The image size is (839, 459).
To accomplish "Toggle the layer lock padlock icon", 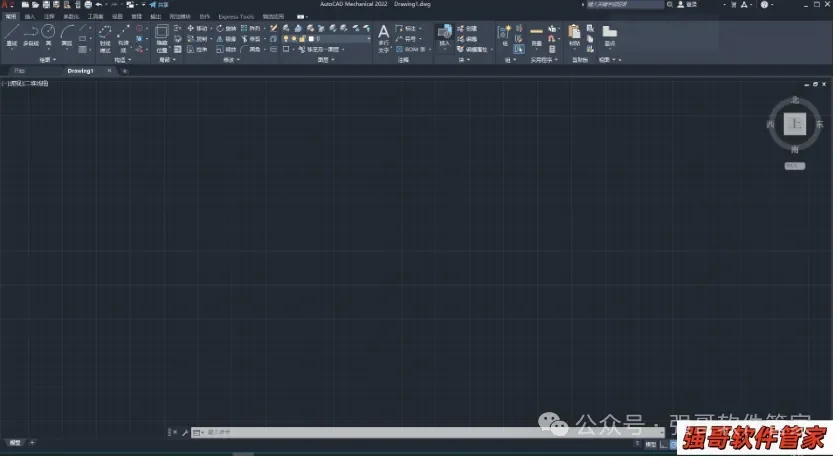I will tap(302, 39).
